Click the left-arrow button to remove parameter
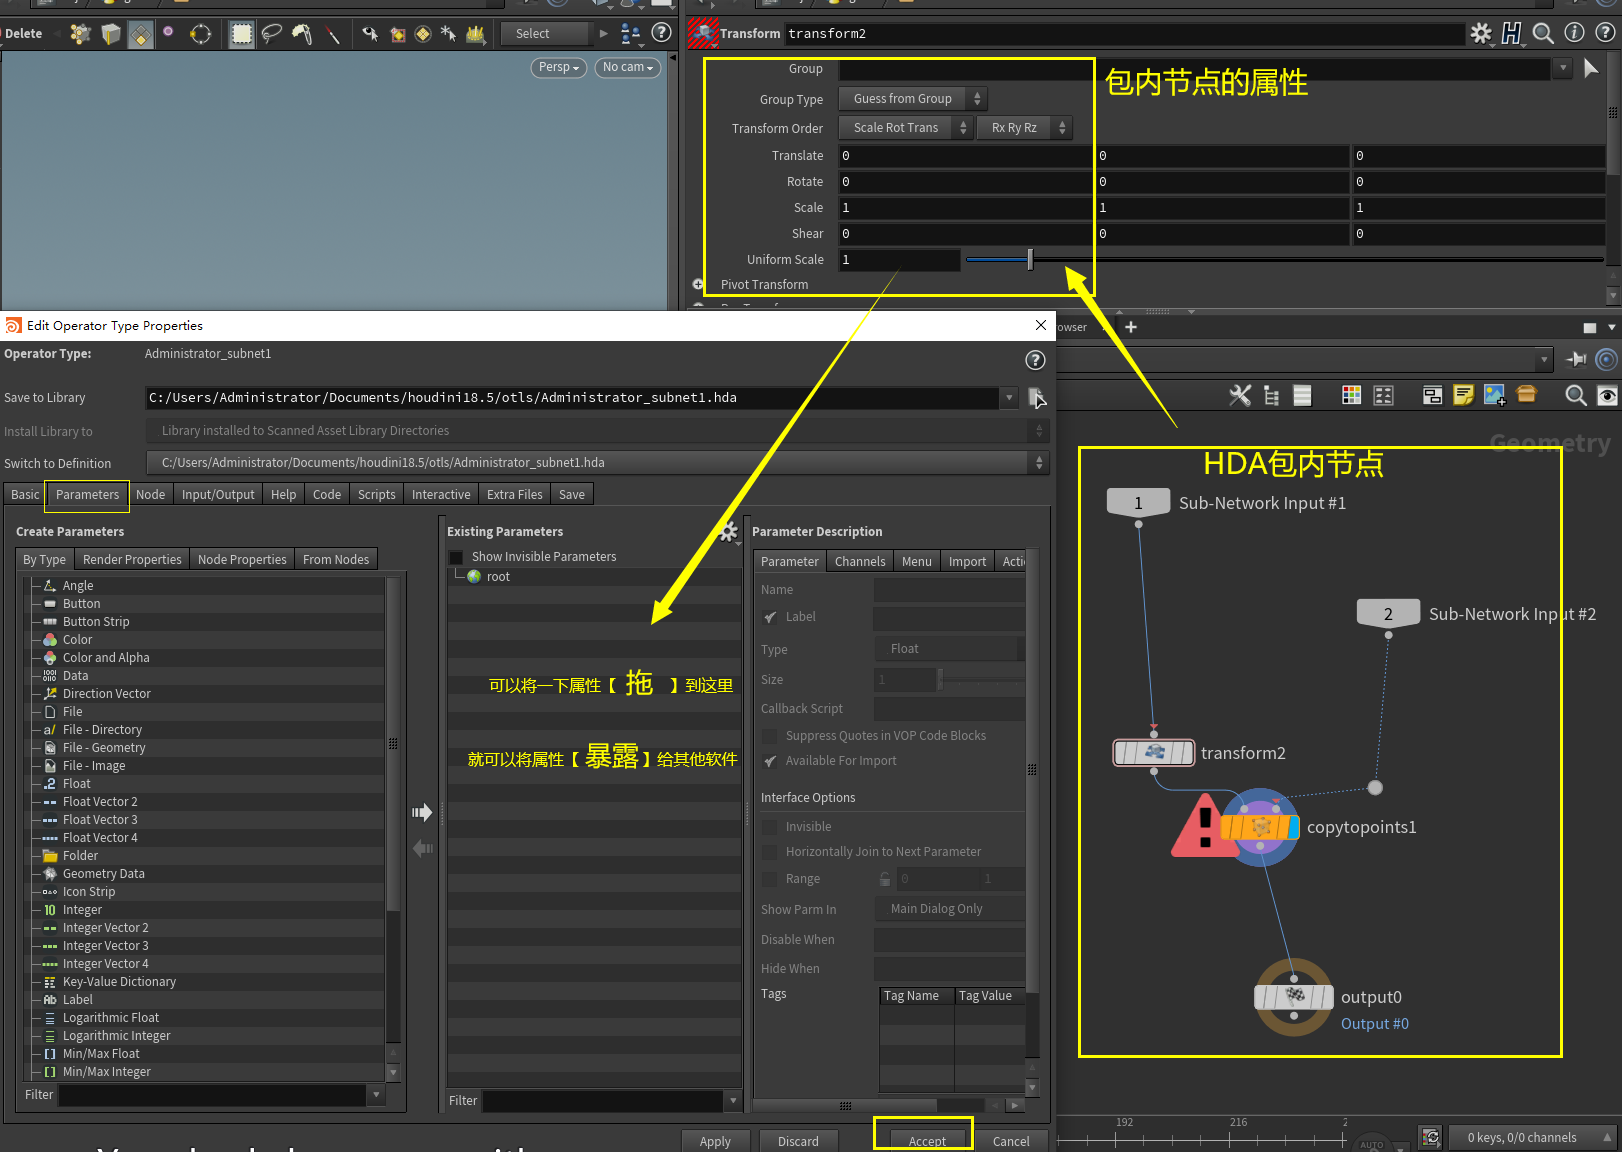 click(x=423, y=848)
